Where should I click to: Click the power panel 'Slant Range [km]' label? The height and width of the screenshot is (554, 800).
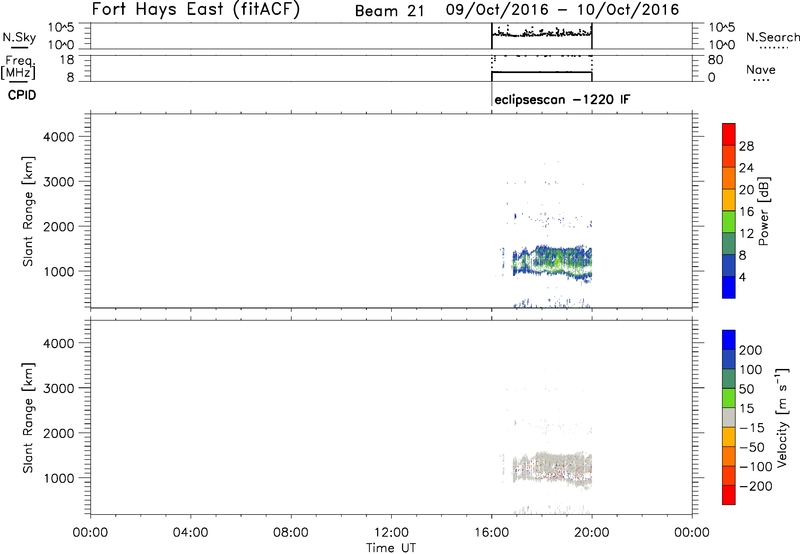(x=28, y=211)
